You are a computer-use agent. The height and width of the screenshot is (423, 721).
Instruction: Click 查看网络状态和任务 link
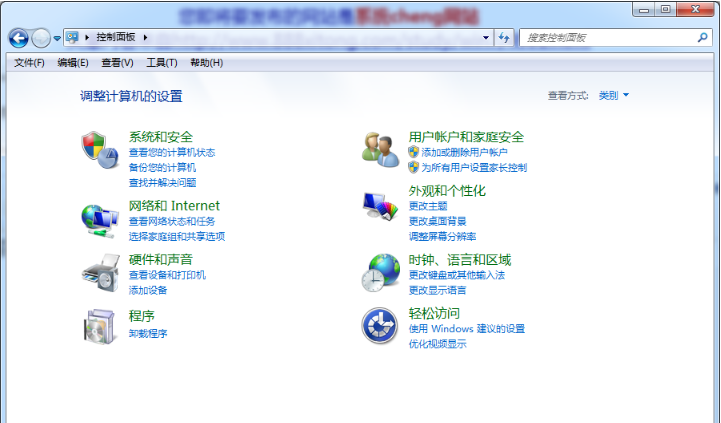[x=172, y=221]
